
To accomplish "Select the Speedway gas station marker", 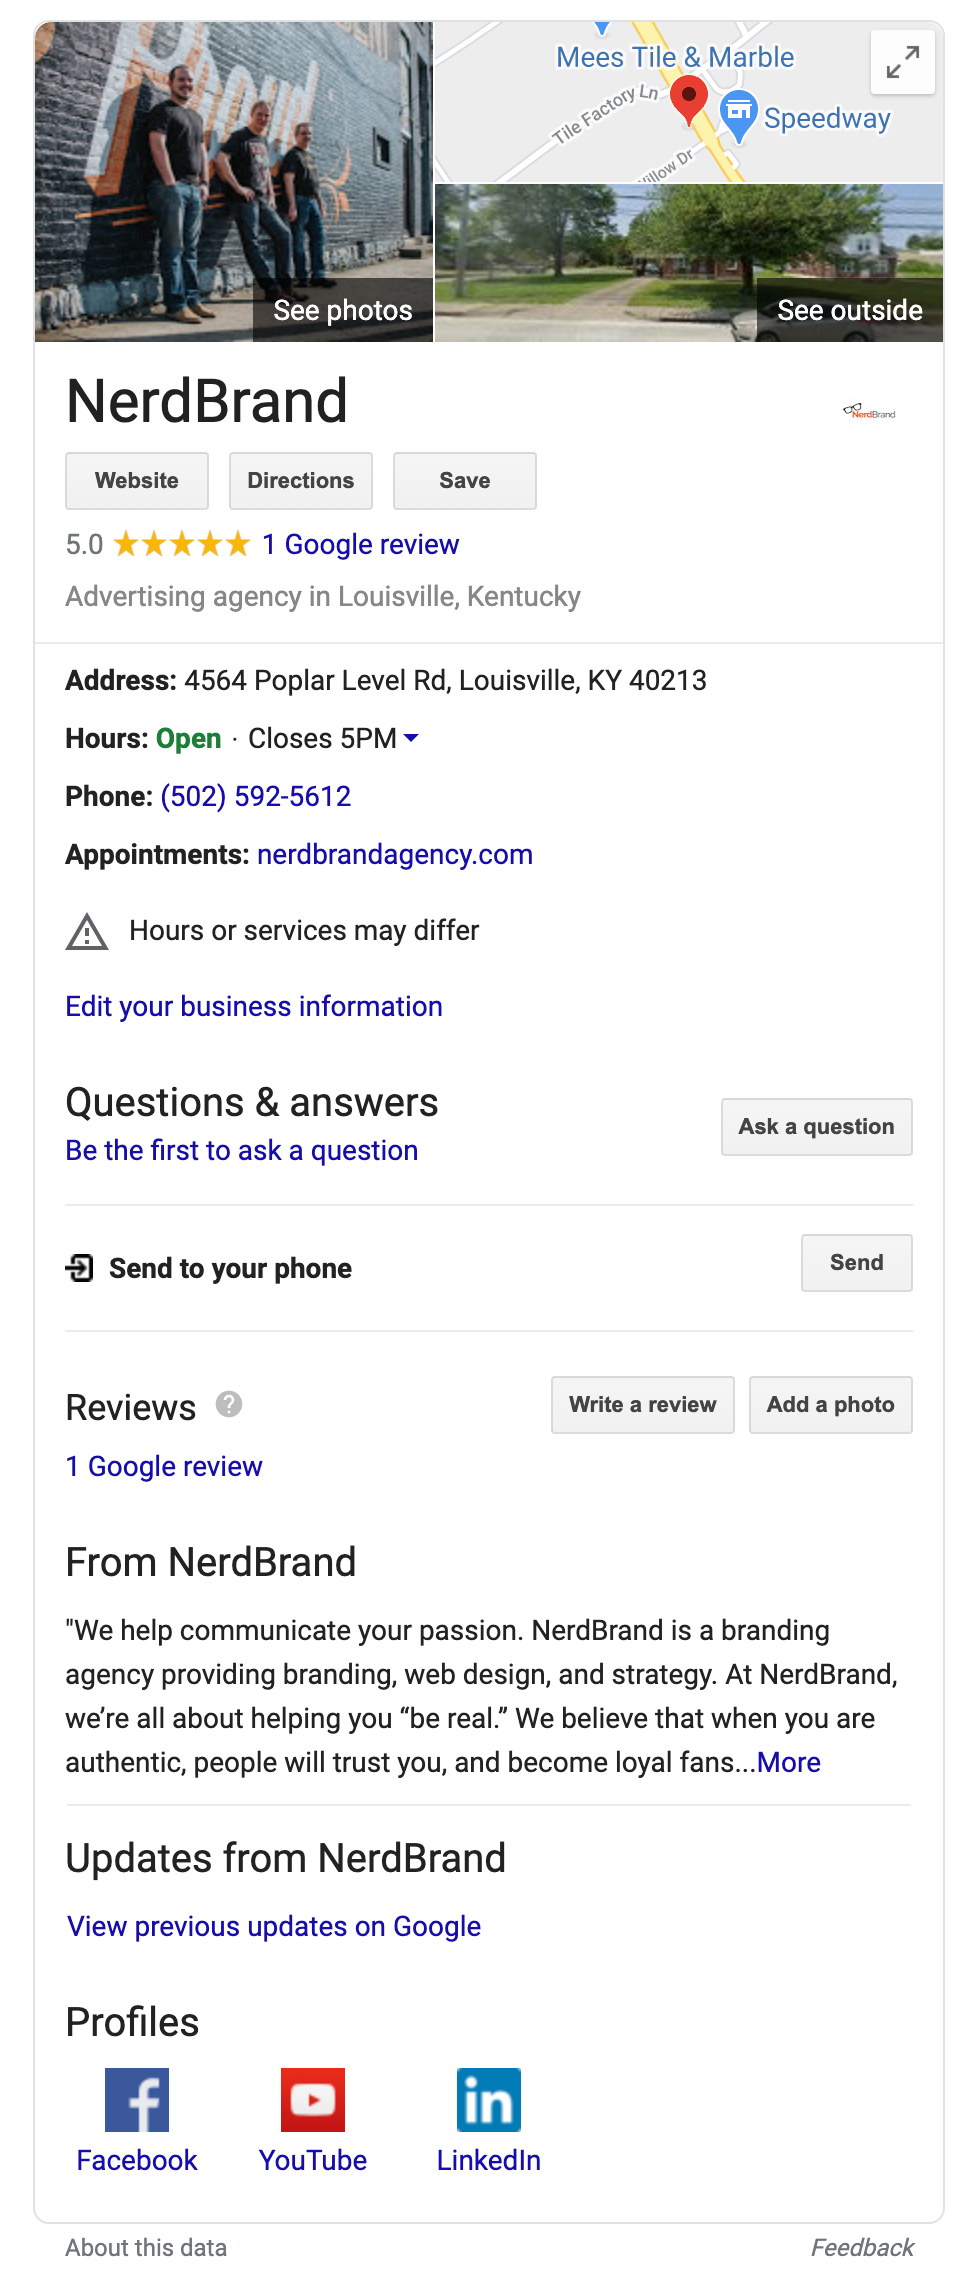I will click(738, 114).
